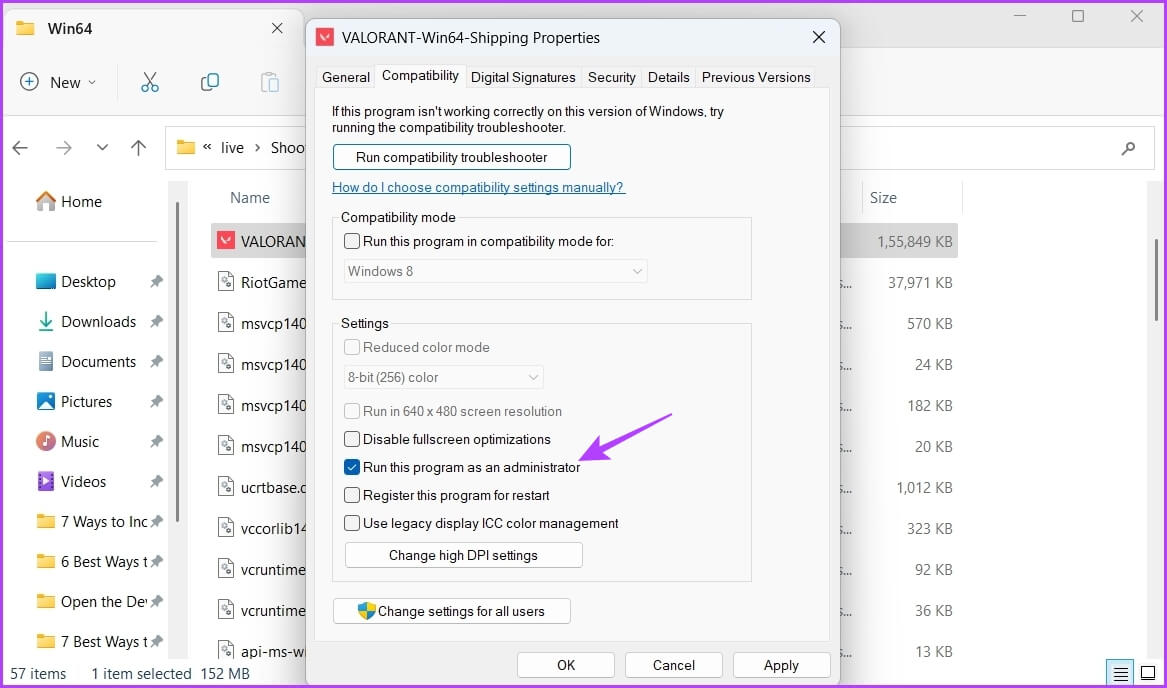The image size is (1167, 688).
Task: Switch to the Digital Signatures tab
Action: point(523,77)
